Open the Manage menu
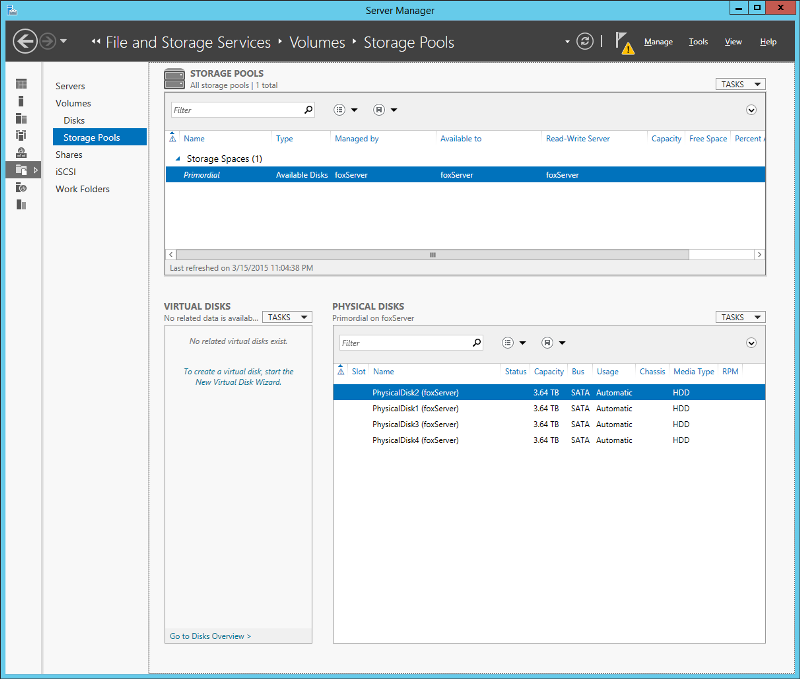Image resolution: width=800 pixels, height=679 pixels. (658, 42)
